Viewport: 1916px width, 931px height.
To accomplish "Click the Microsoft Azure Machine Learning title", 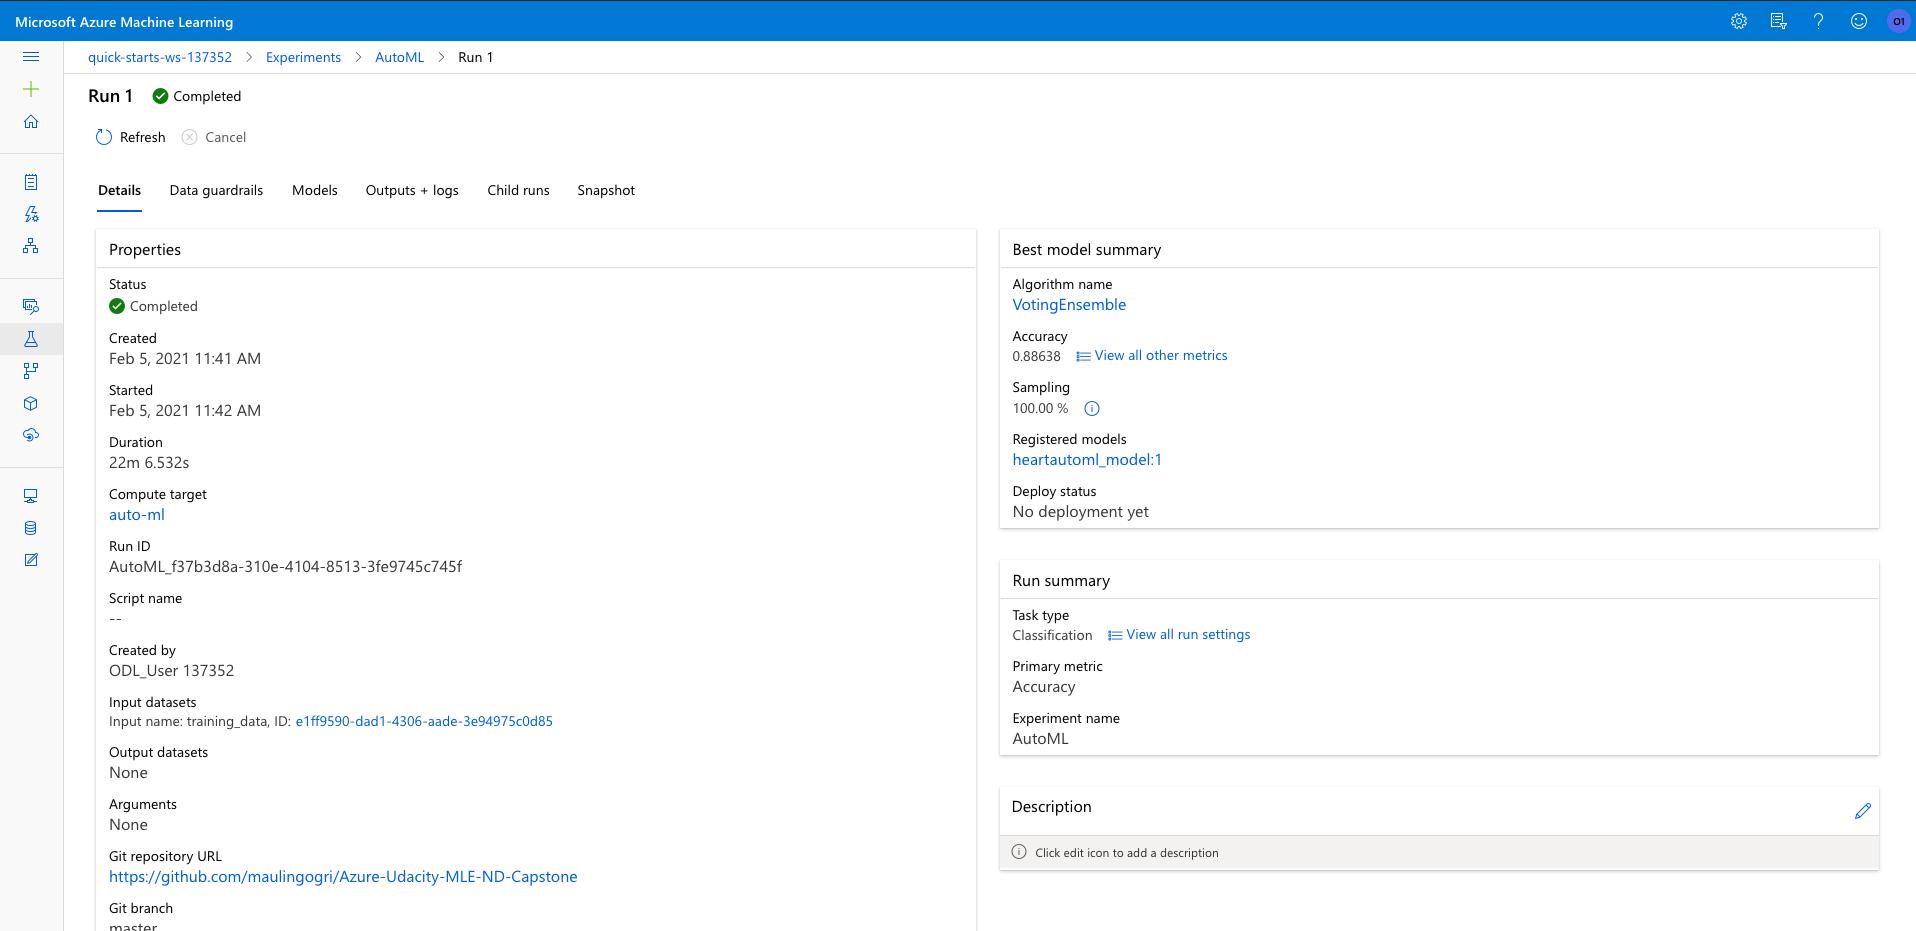I will coord(124,22).
